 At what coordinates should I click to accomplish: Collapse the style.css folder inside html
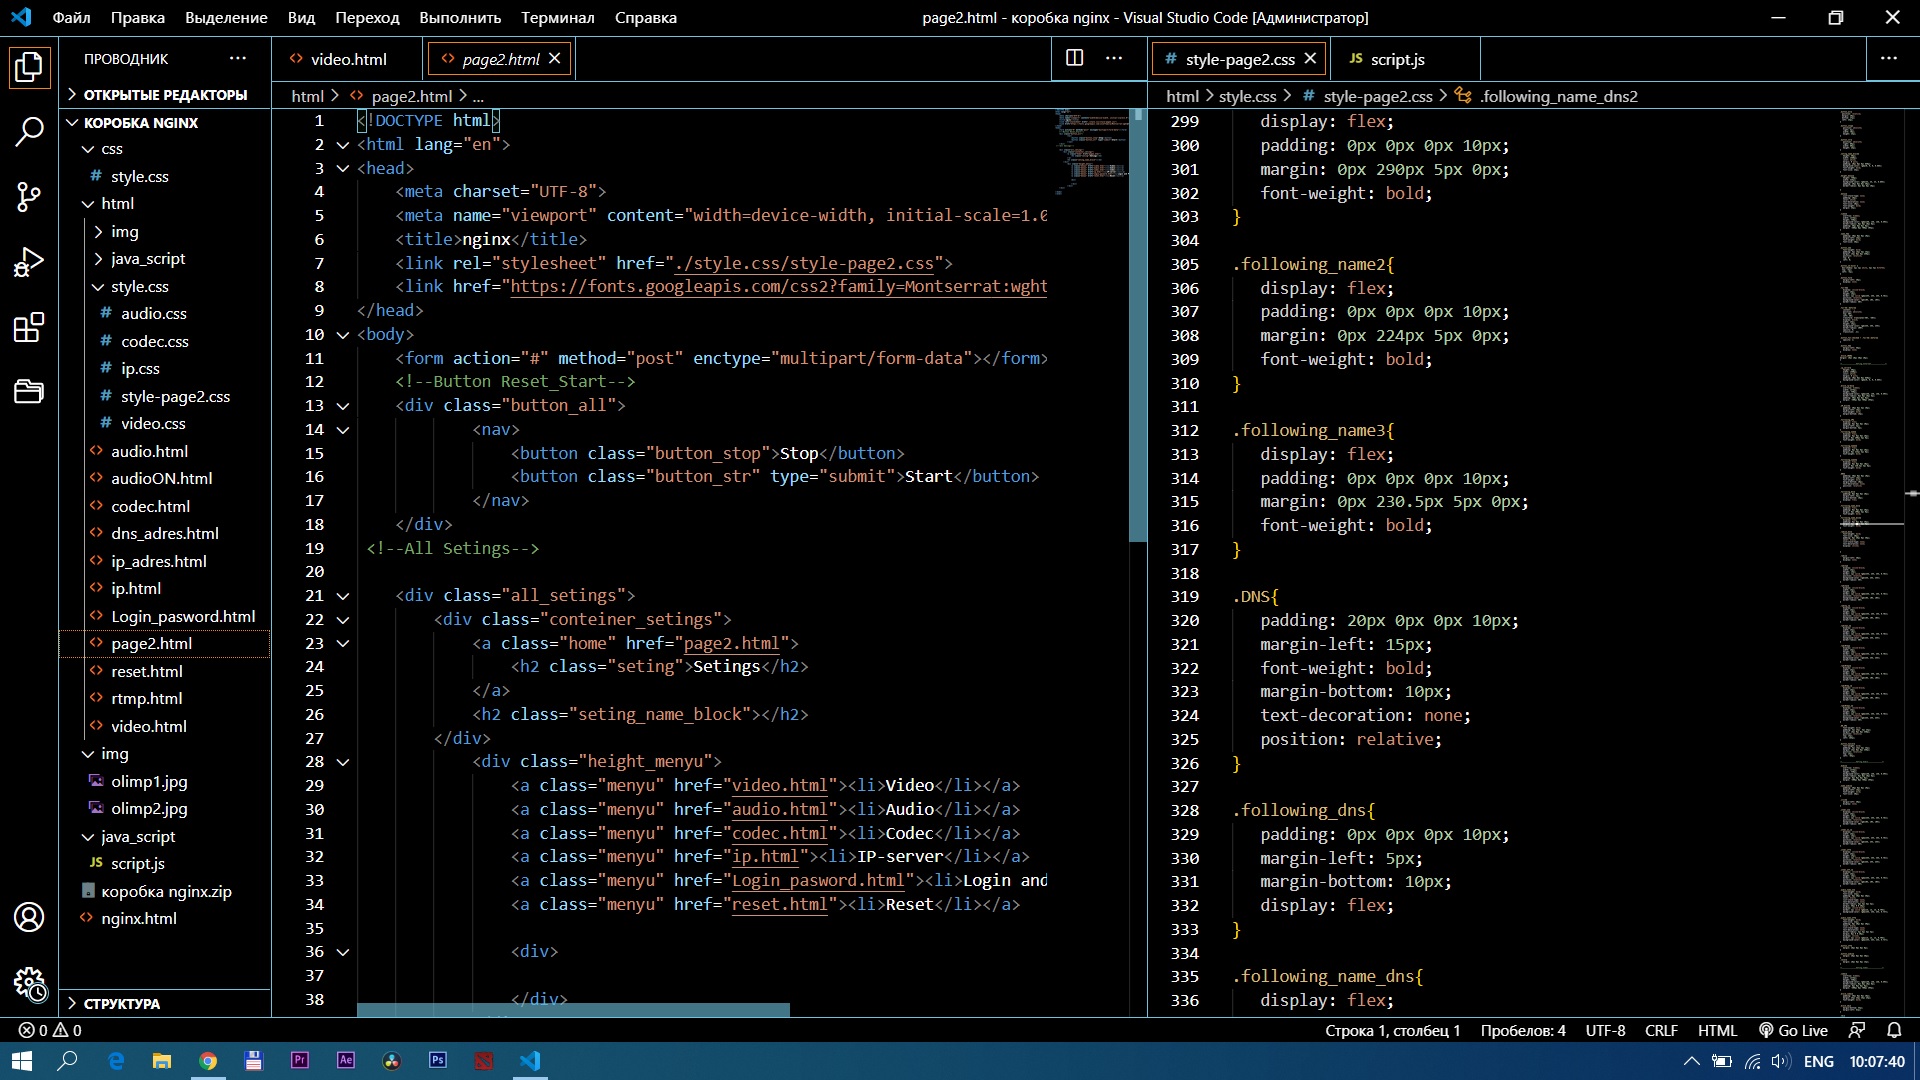pyautogui.click(x=165, y=286)
